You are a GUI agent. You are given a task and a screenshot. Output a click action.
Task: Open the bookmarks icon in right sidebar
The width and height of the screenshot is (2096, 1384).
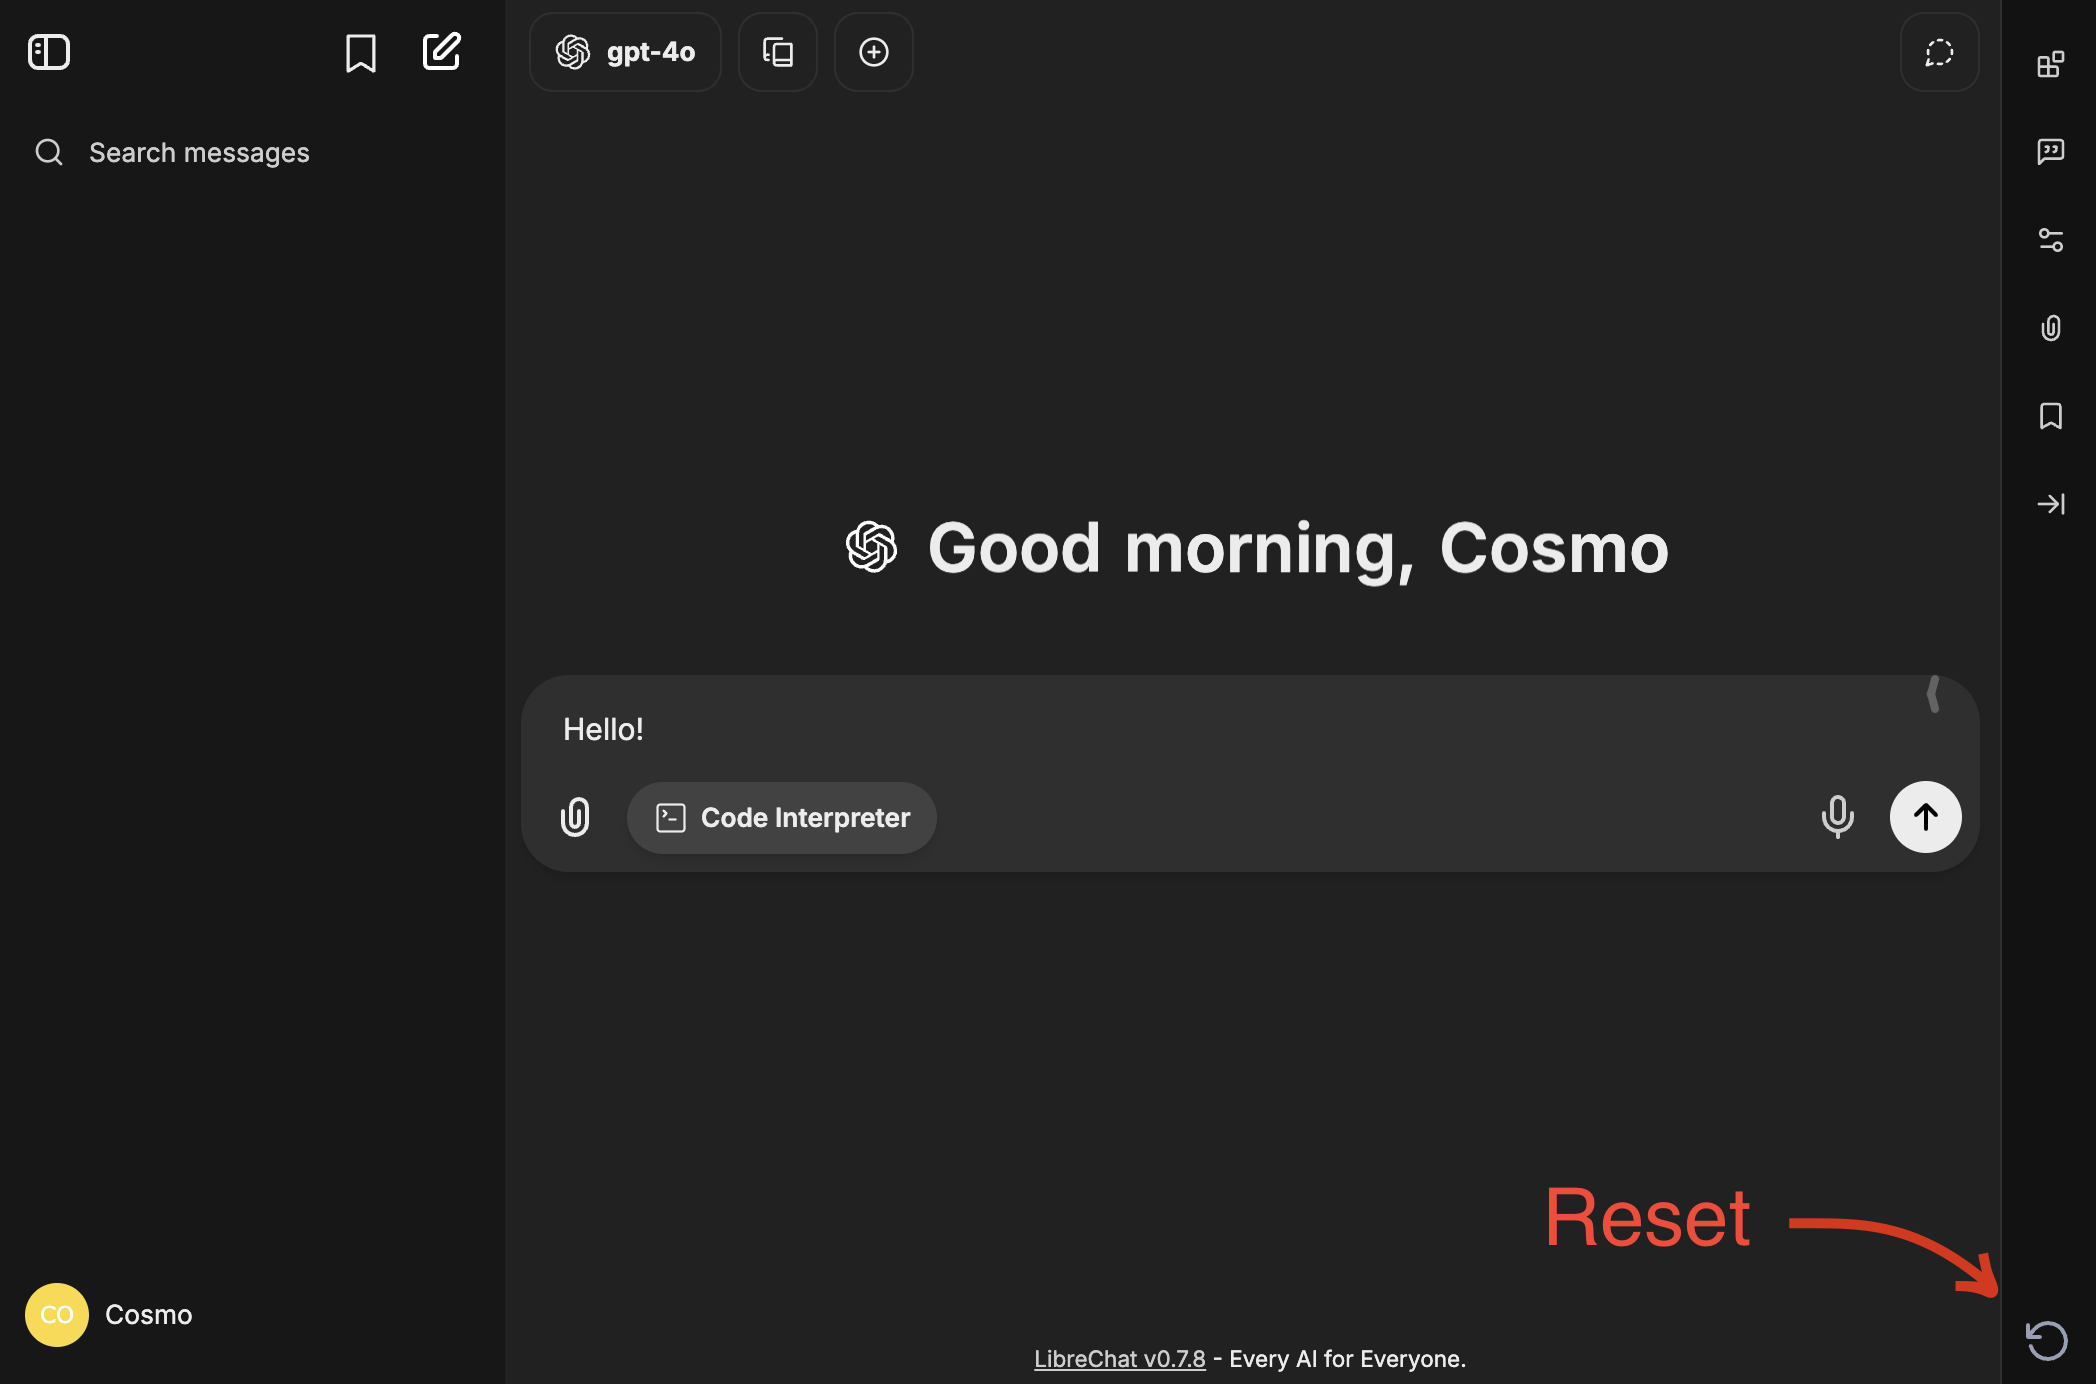coord(2050,416)
